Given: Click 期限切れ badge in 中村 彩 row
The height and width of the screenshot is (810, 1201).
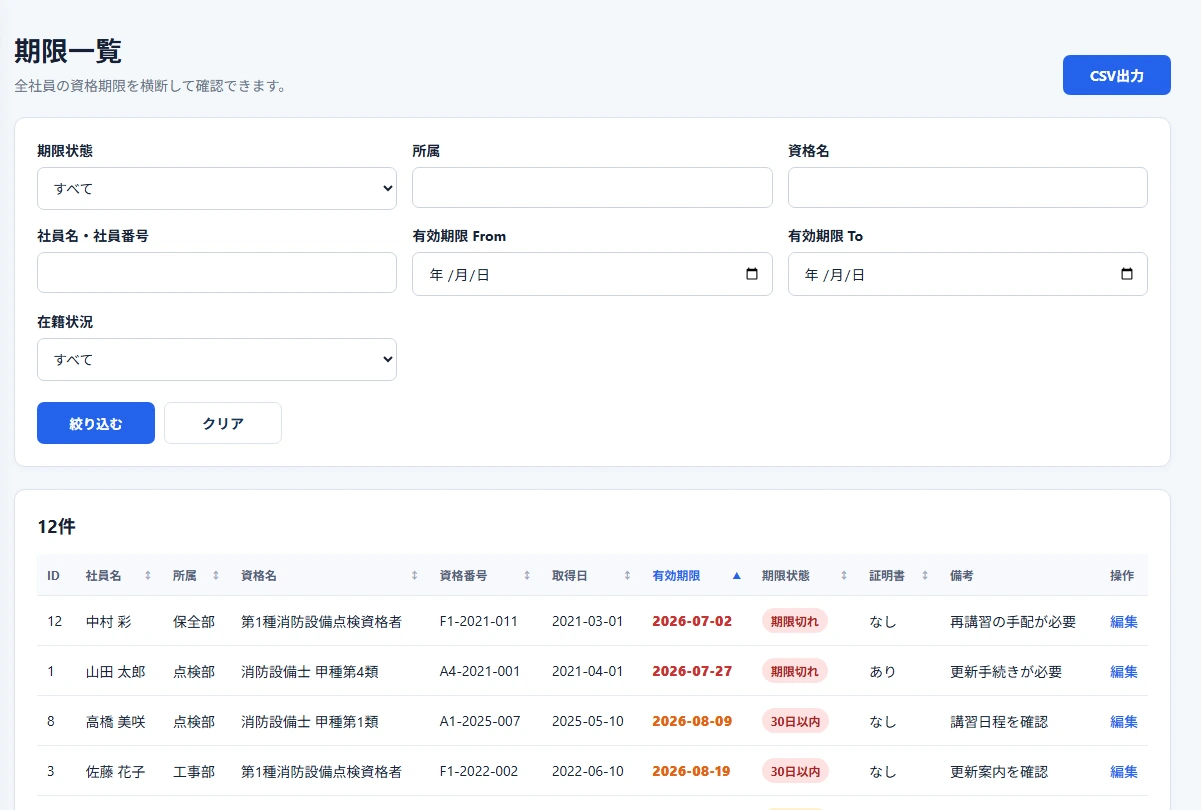Looking at the screenshot, I should pyautogui.click(x=794, y=621).
